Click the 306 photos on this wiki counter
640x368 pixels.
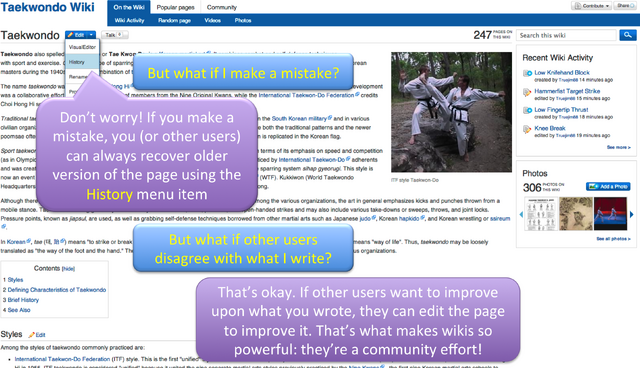pos(543,187)
